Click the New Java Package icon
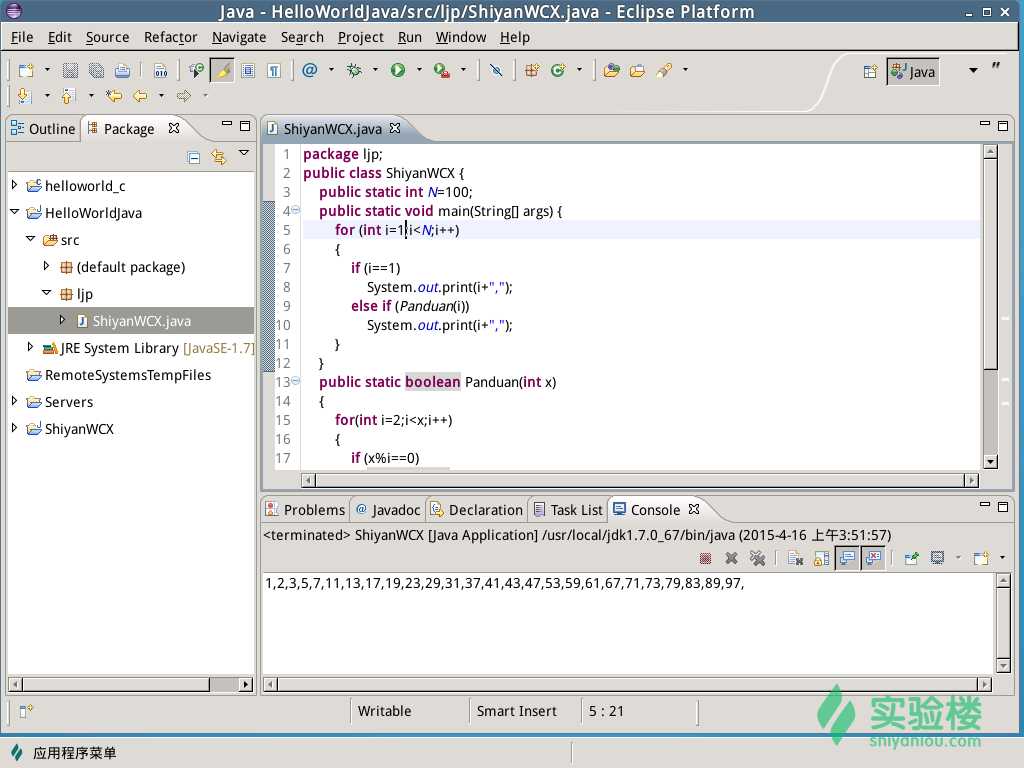 coord(532,70)
